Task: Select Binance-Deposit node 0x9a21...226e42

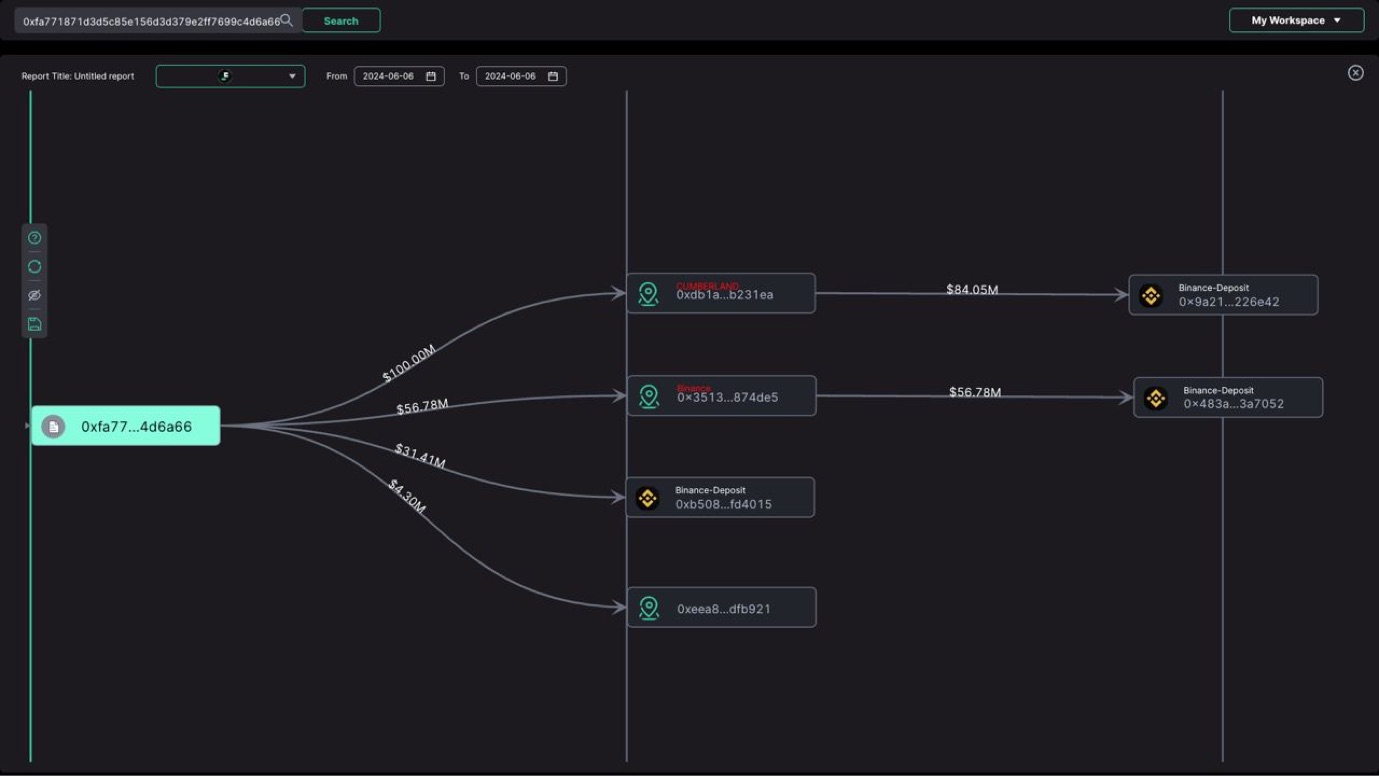Action: (x=1223, y=295)
